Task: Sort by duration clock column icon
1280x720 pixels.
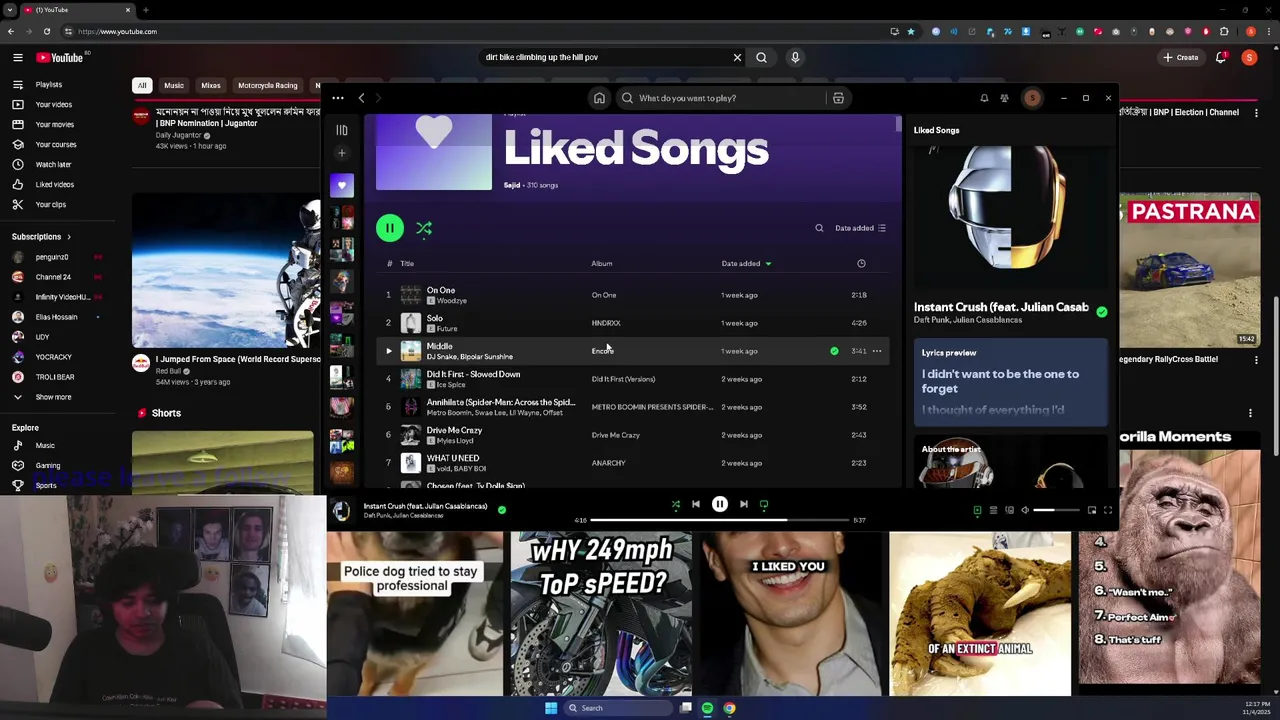Action: pyautogui.click(x=861, y=264)
